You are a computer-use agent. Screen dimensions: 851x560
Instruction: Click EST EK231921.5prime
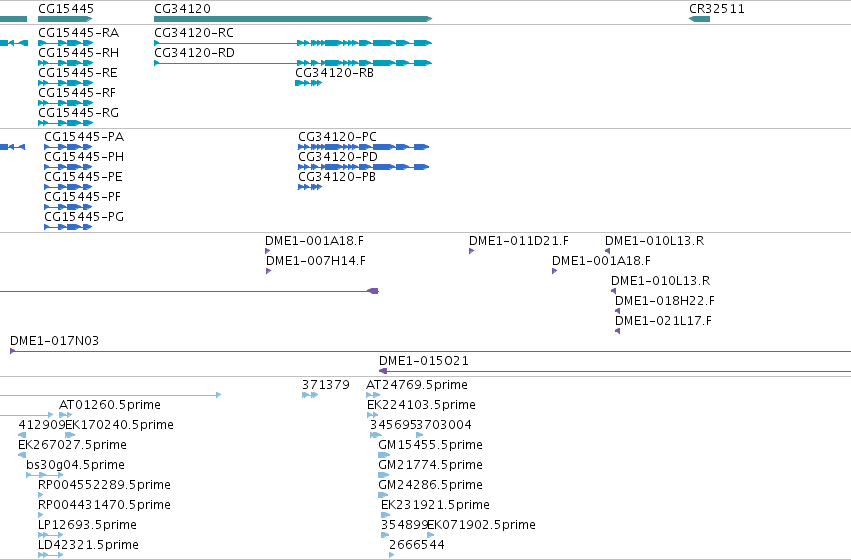tap(435, 505)
